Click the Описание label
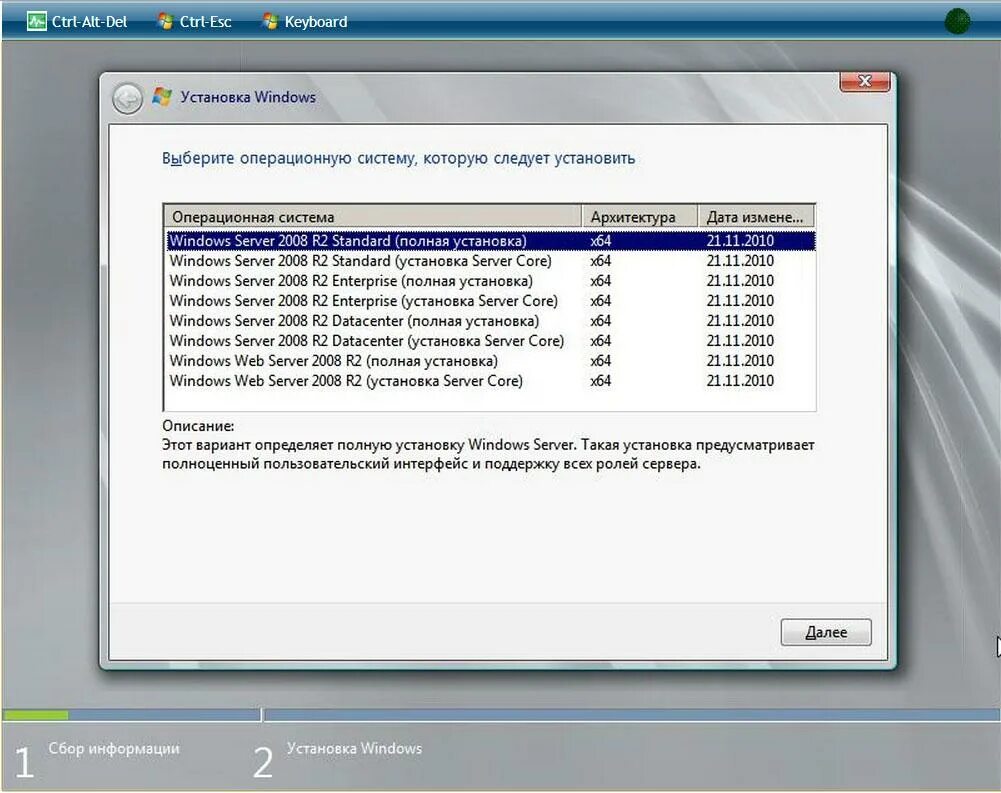This screenshot has width=1001, height=793. [198, 426]
